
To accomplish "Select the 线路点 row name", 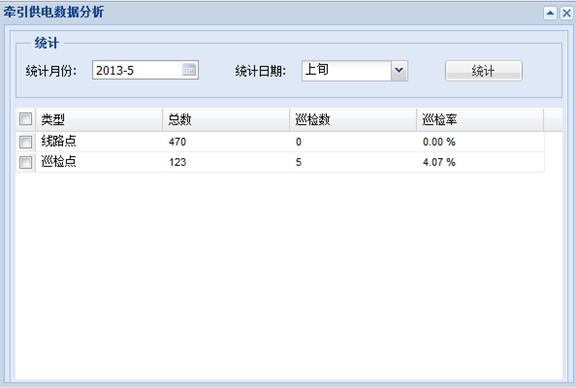I will coord(58,141).
